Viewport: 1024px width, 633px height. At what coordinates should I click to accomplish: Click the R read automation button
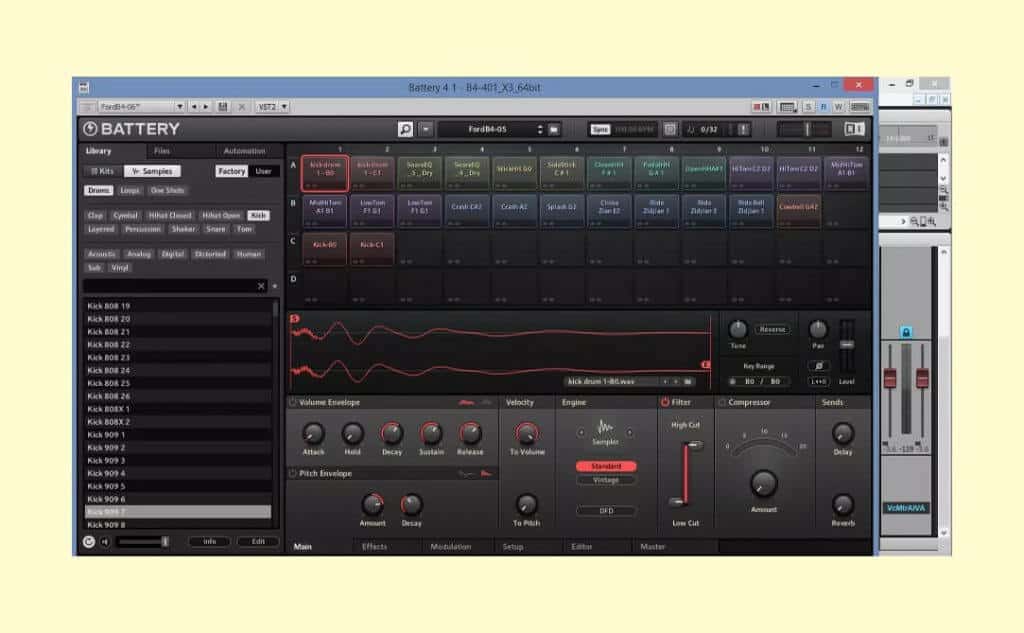pyautogui.click(x=824, y=106)
